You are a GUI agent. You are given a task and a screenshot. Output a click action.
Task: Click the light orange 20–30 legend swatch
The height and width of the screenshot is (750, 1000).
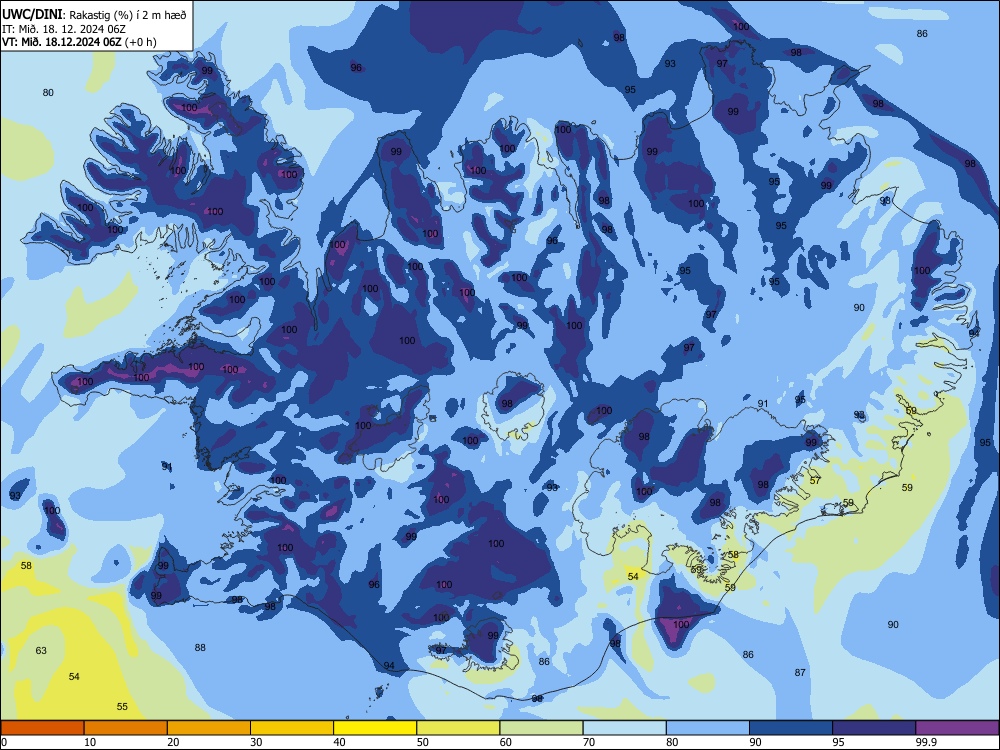(209, 728)
